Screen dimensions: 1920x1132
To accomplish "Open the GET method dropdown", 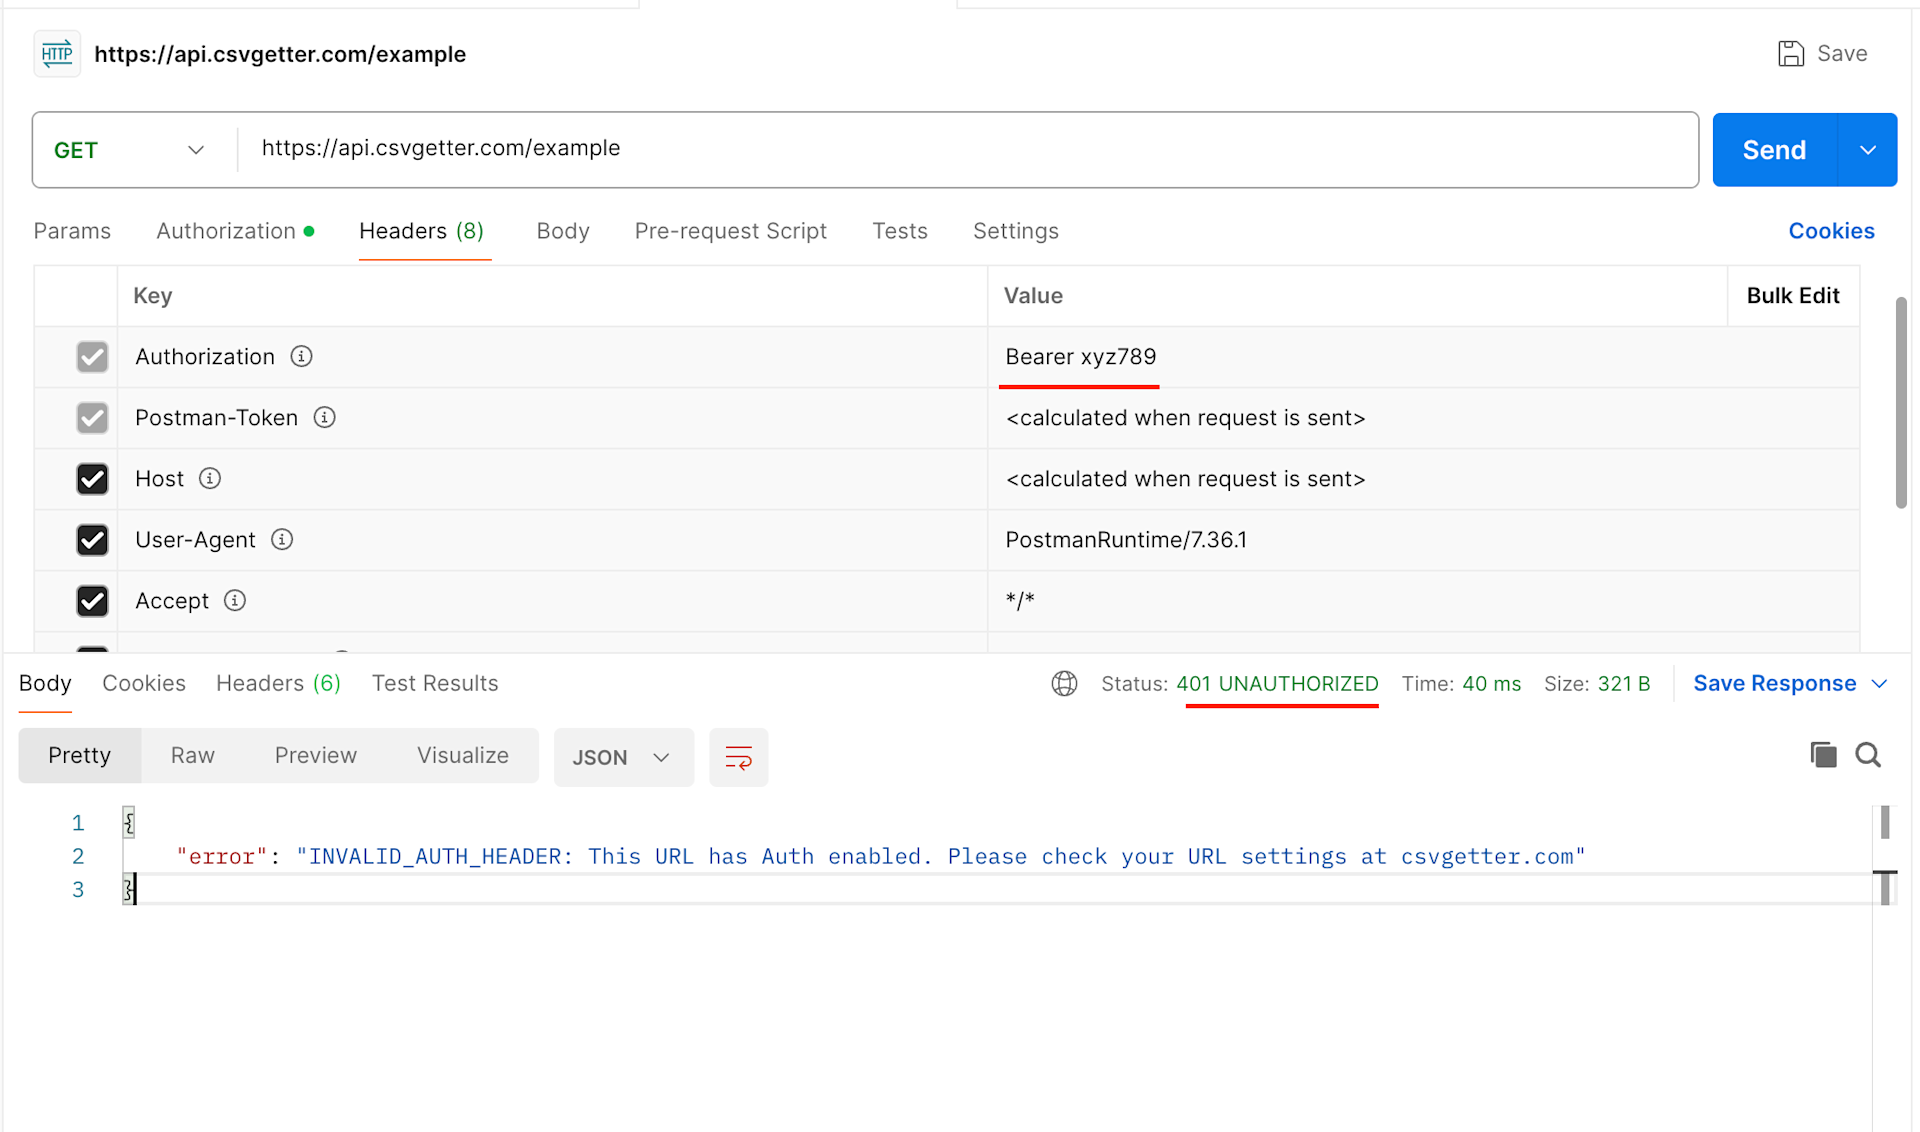I will [130, 150].
